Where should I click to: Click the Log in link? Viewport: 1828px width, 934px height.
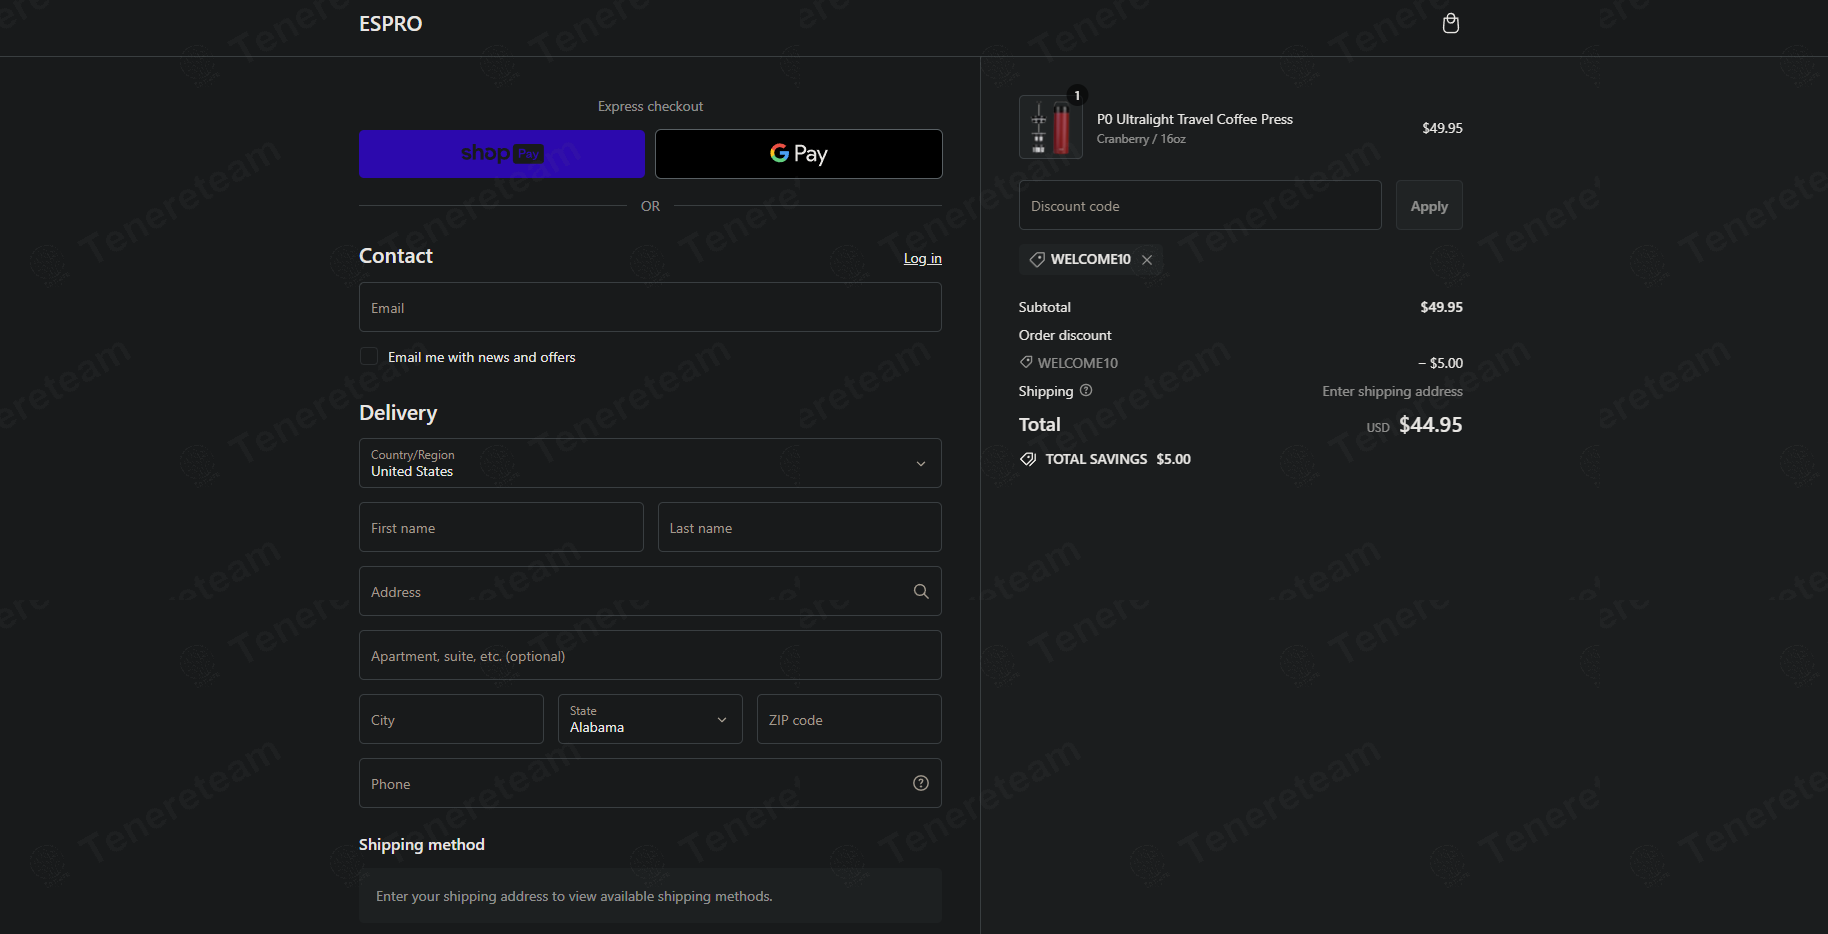923,258
